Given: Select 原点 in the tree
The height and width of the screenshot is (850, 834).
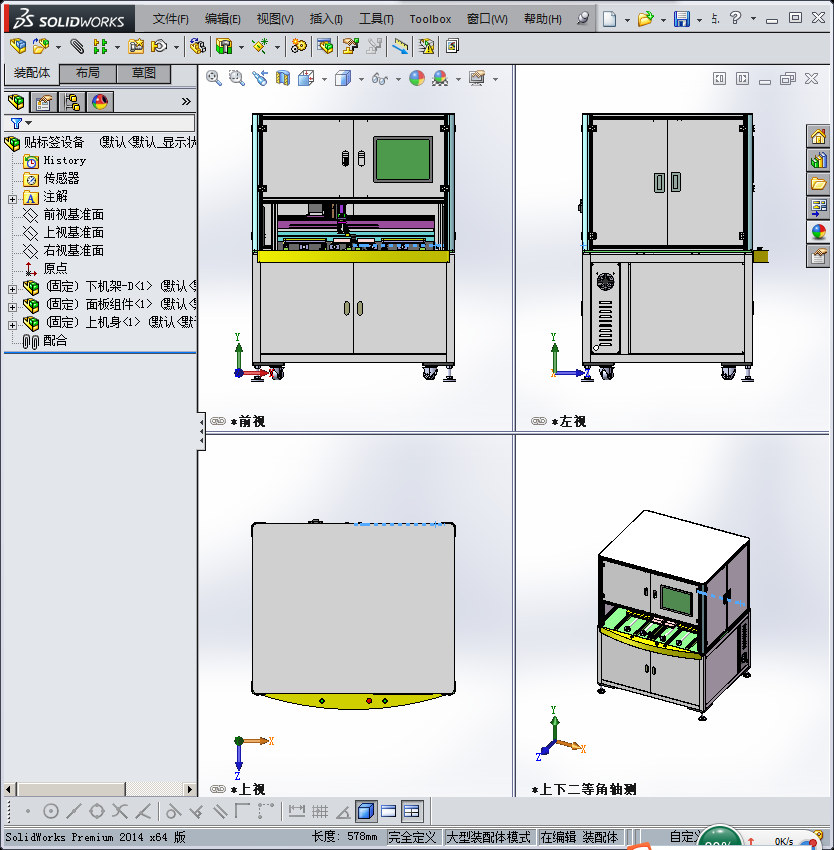Looking at the screenshot, I should point(55,268).
